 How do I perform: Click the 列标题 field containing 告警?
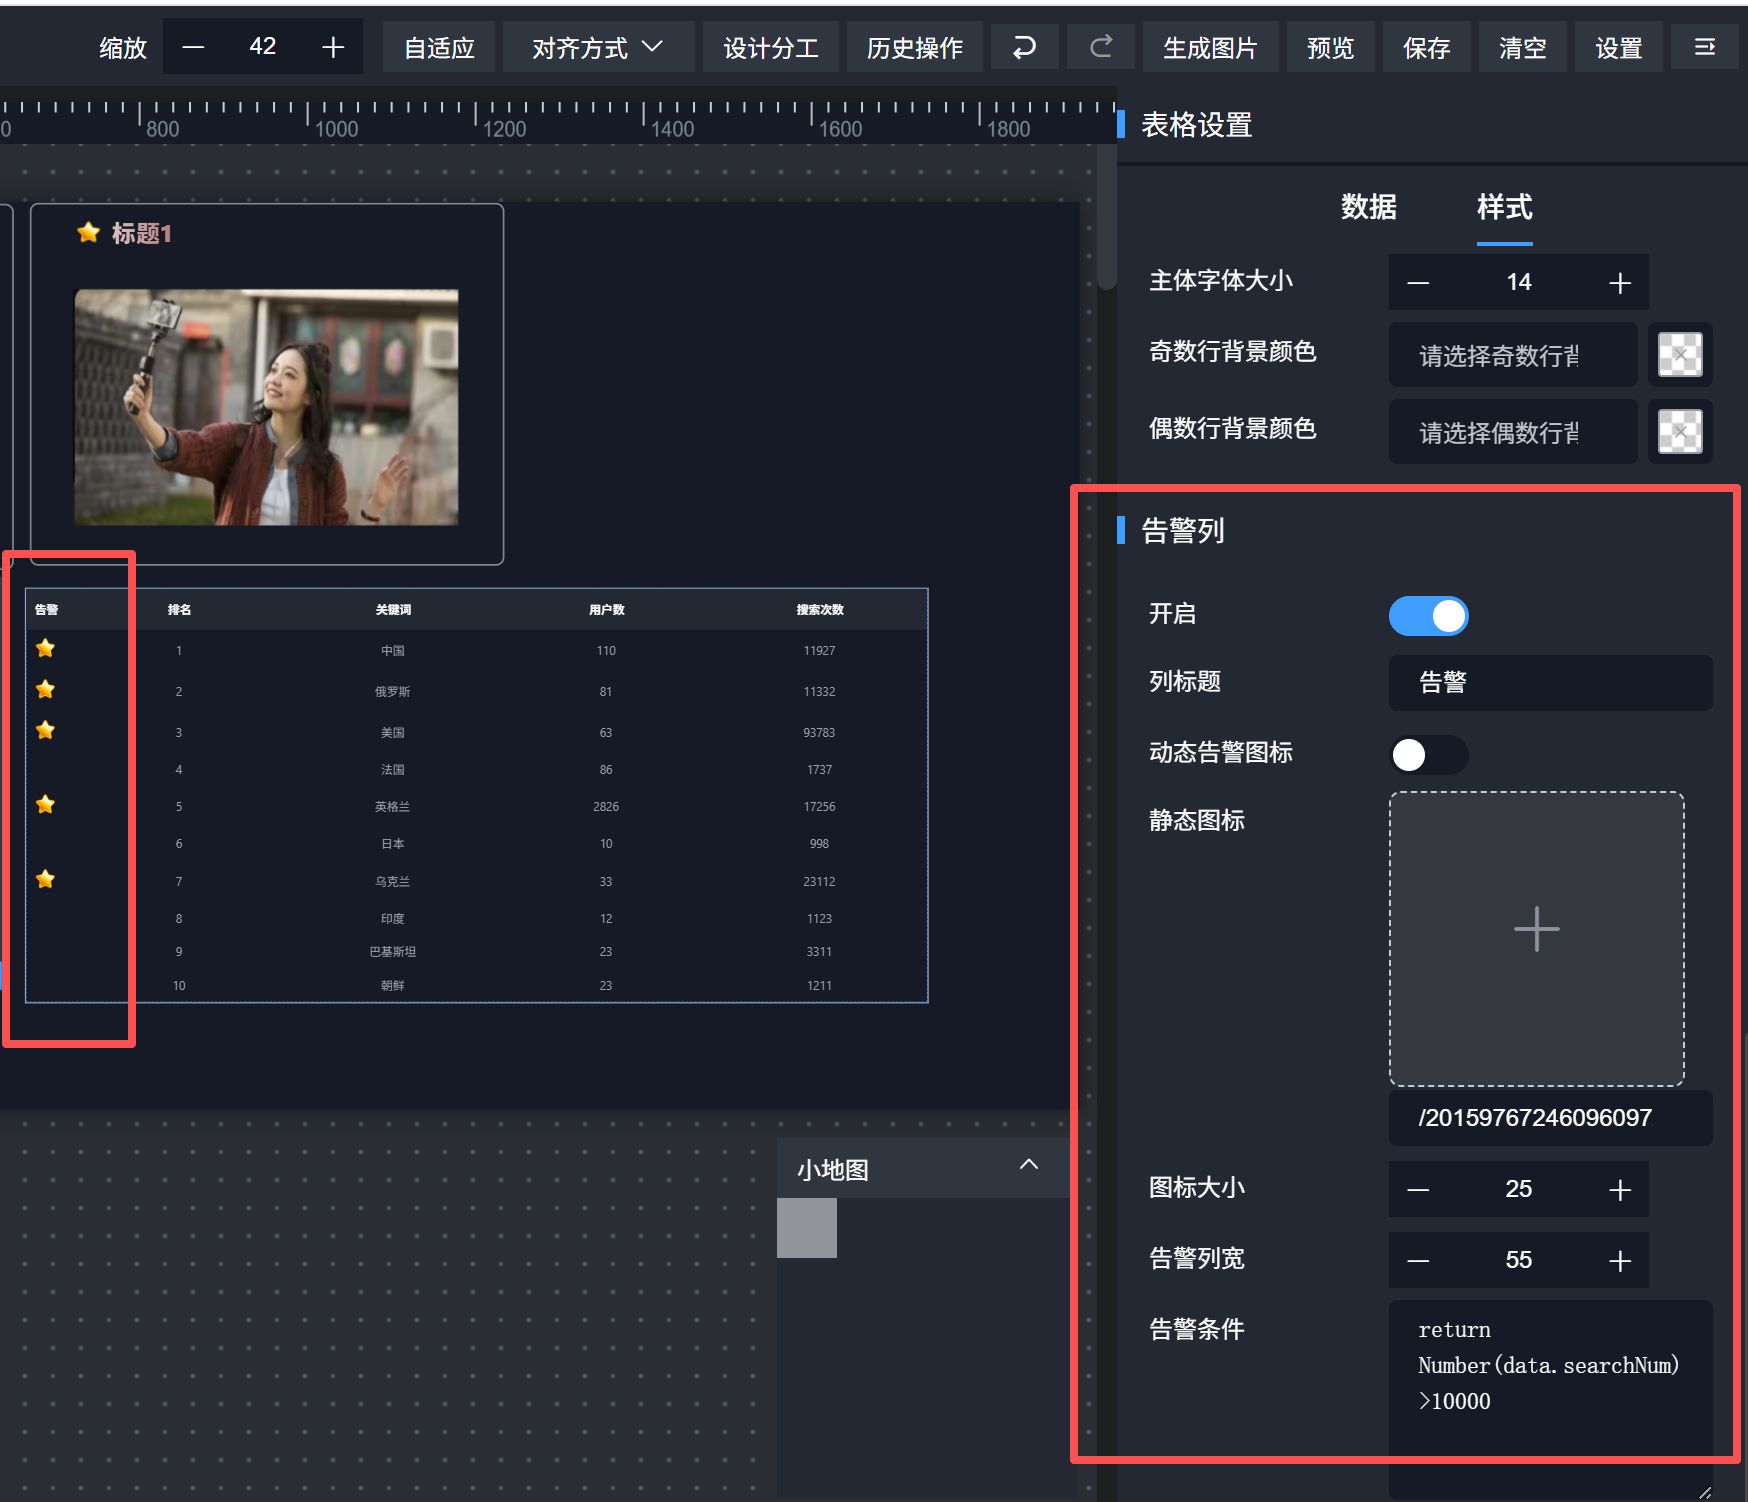click(x=1551, y=683)
